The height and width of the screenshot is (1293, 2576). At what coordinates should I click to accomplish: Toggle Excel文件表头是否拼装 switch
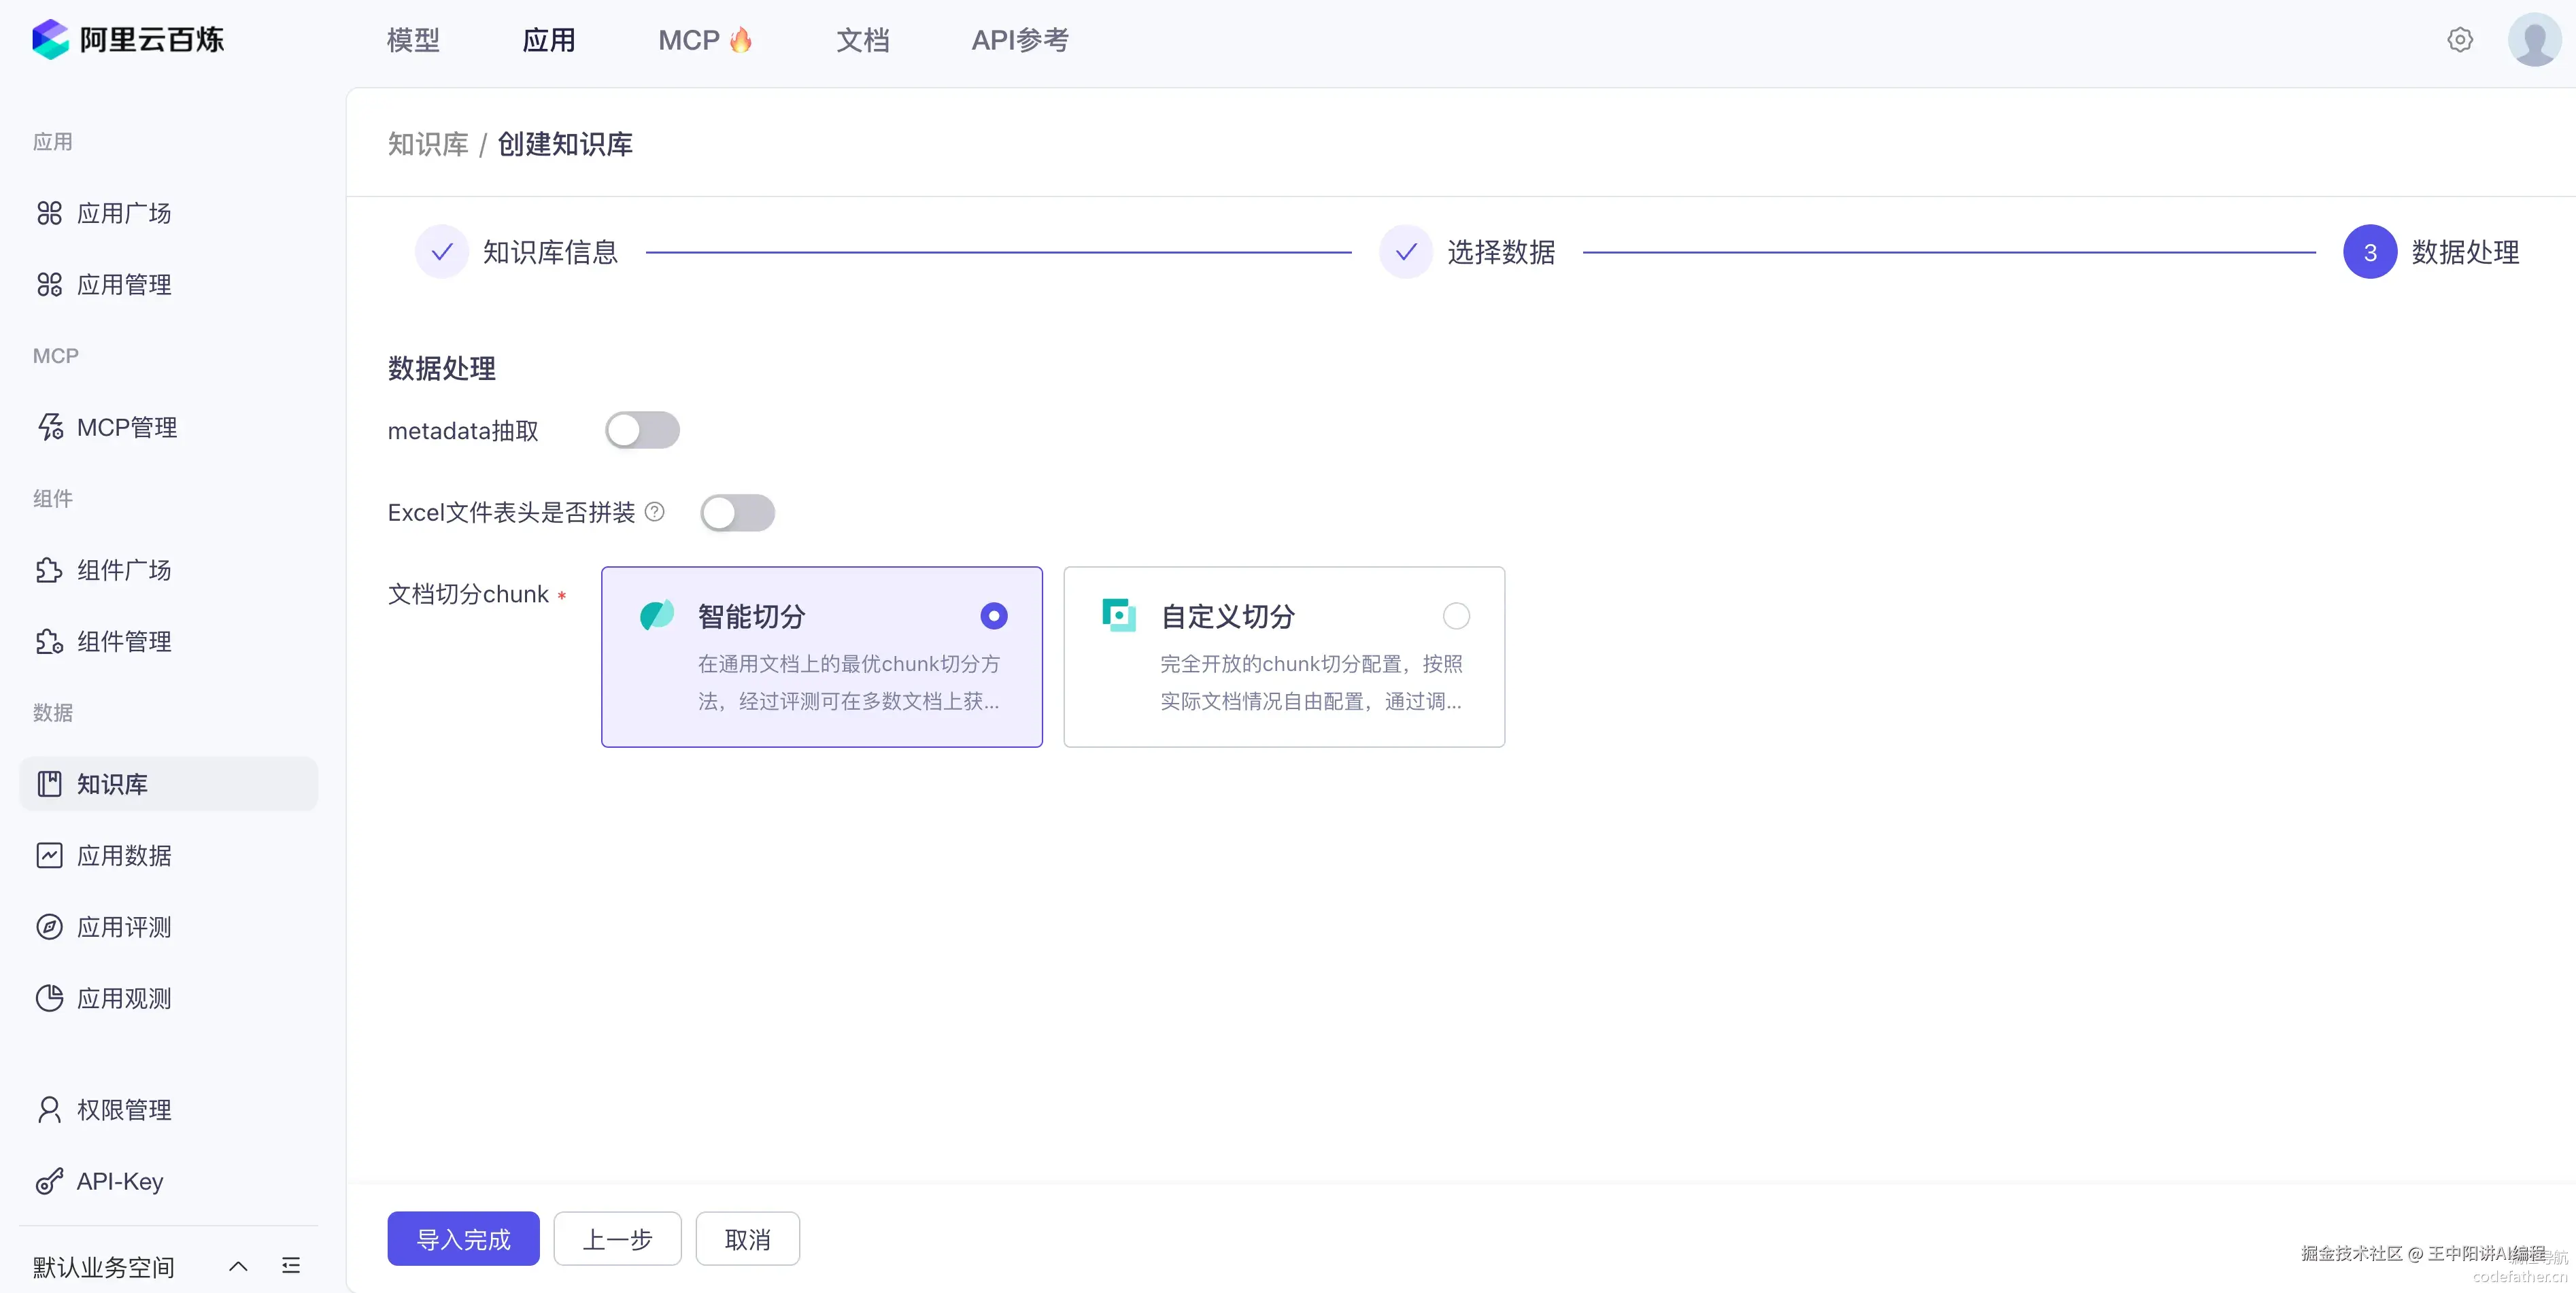[737, 513]
